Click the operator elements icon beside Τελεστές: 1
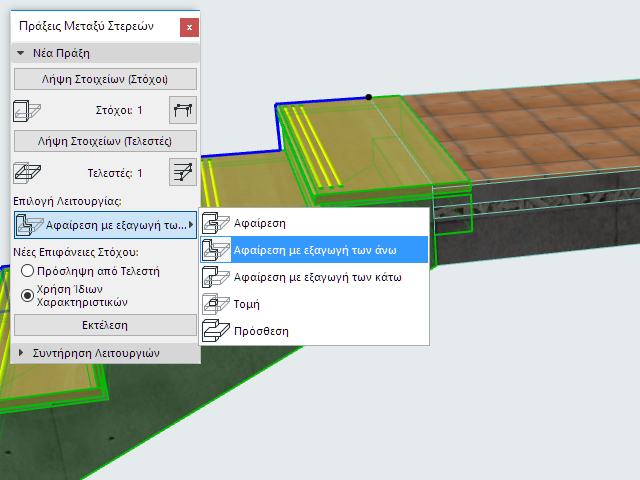This screenshot has width=640, height=480. point(27,173)
